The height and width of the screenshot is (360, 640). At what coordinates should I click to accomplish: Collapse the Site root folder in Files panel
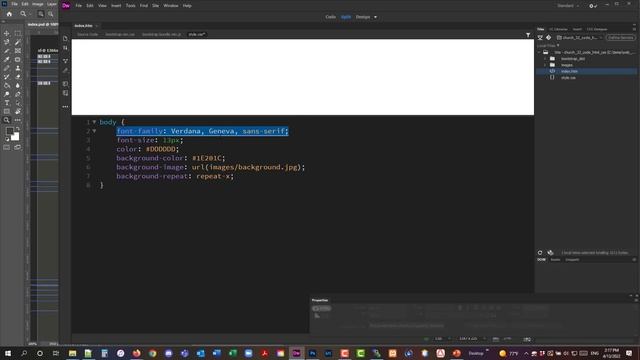pyautogui.click(x=539, y=53)
